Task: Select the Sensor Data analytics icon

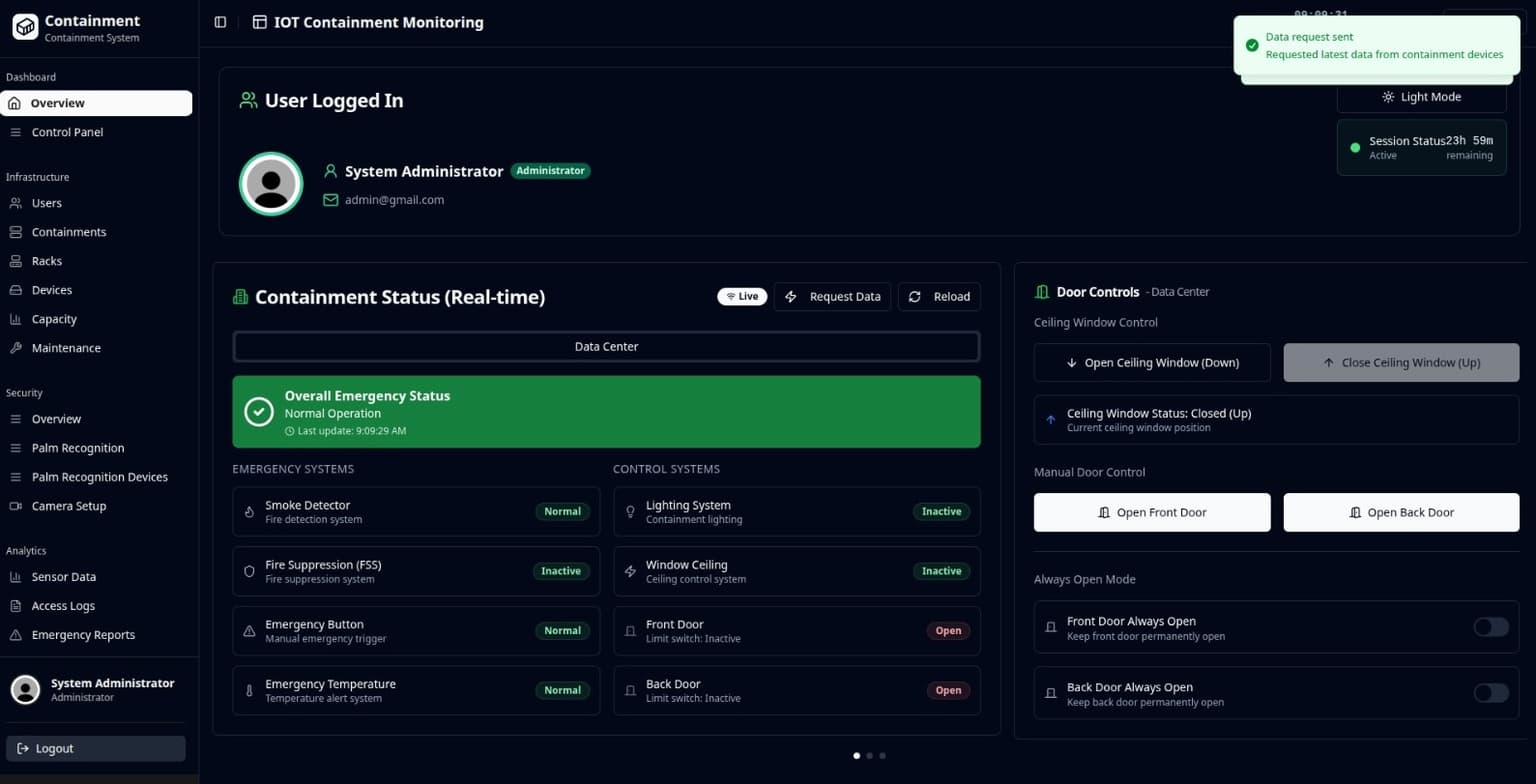Action: coord(16,577)
